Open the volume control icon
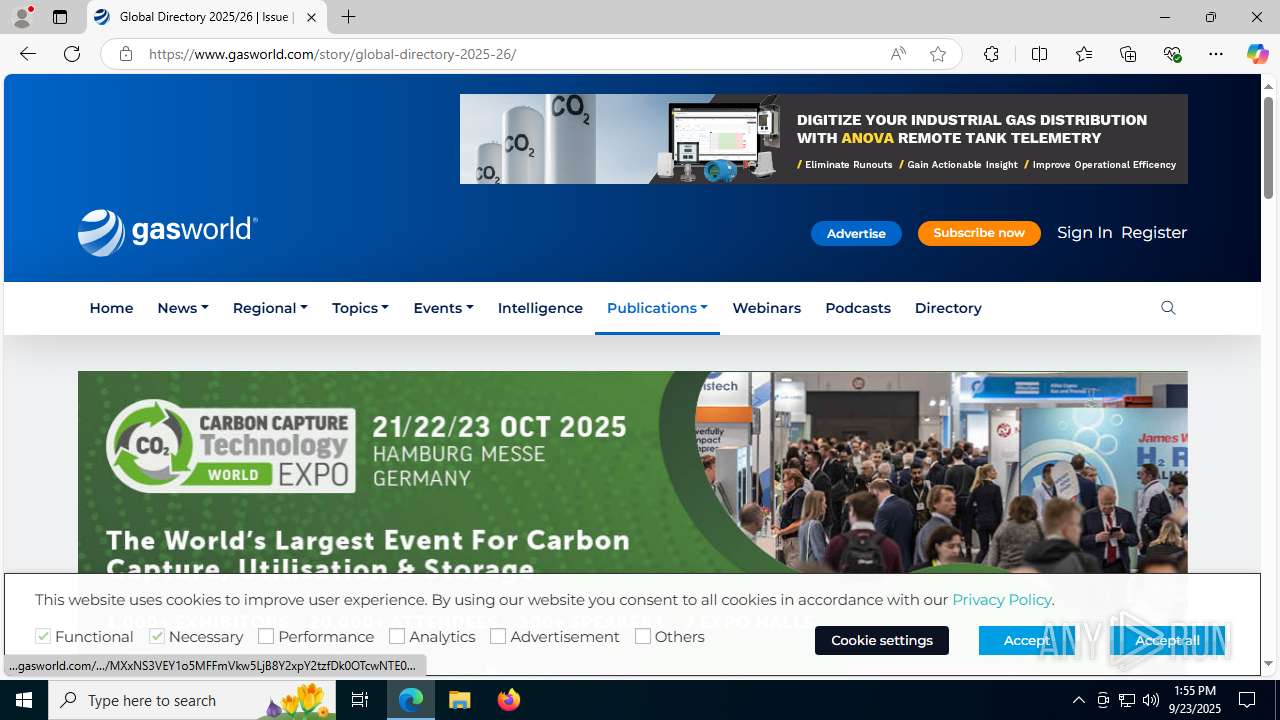The width and height of the screenshot is (1280, 720). click(x=1151, y=700)
